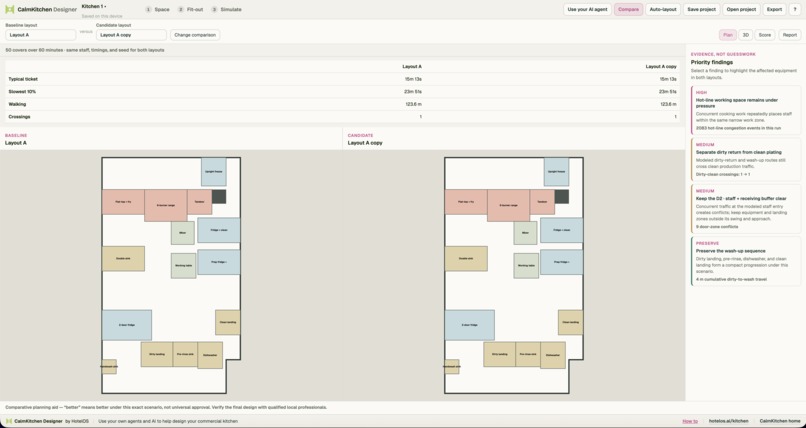806x428 pixels.
Task: Go to step 3 Simulate
Action: [x=226, y=9]
